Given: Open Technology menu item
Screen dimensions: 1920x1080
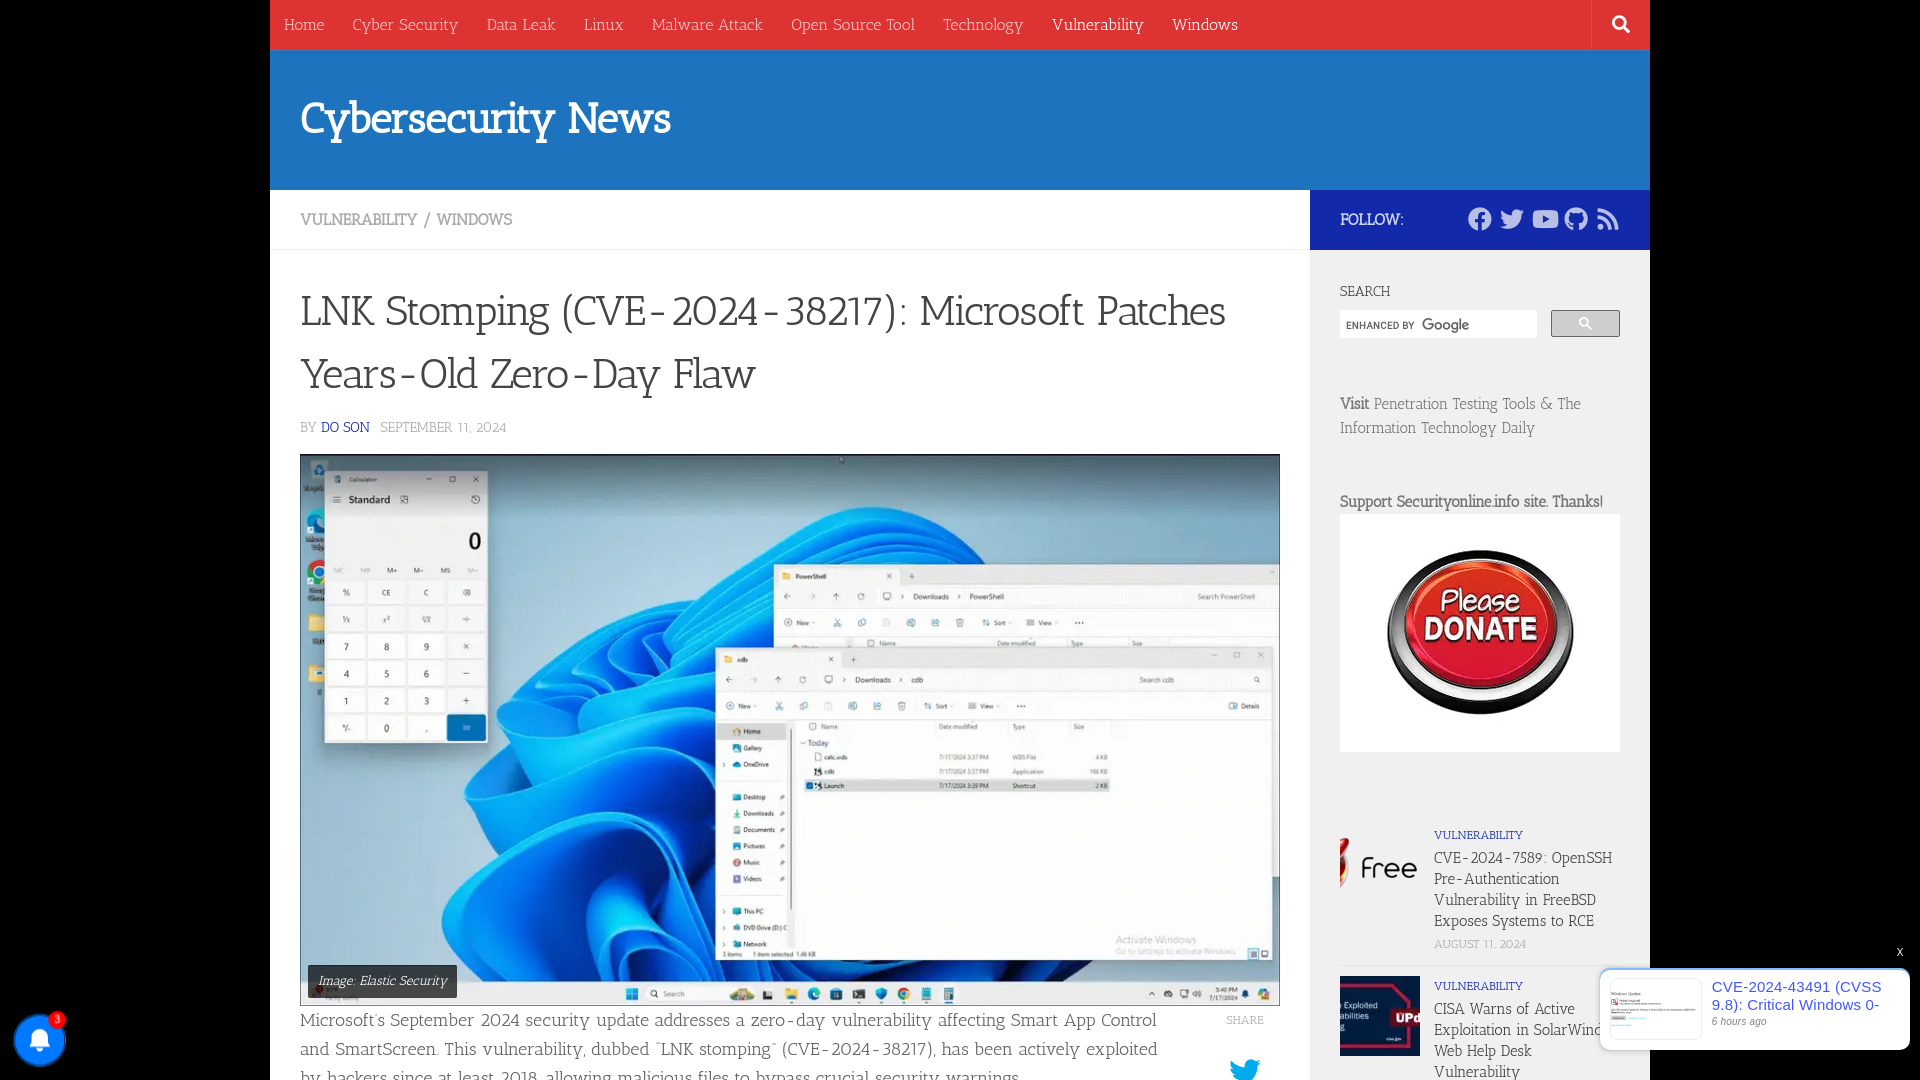Looking at the screenshot, I should tap(983, 25).
